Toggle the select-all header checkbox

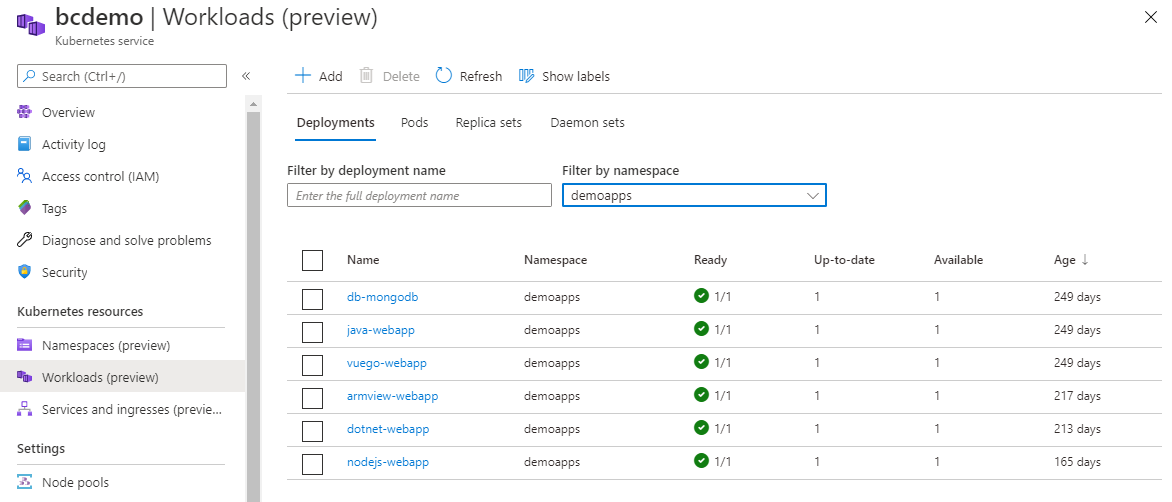click(x=312, y=260)
